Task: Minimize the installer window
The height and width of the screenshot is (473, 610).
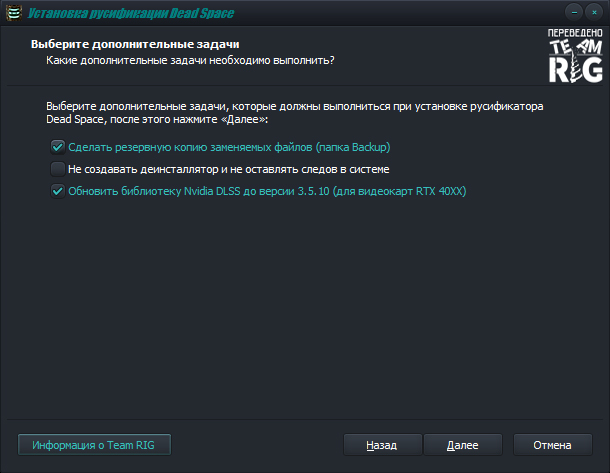Action: tap(573, 11)
